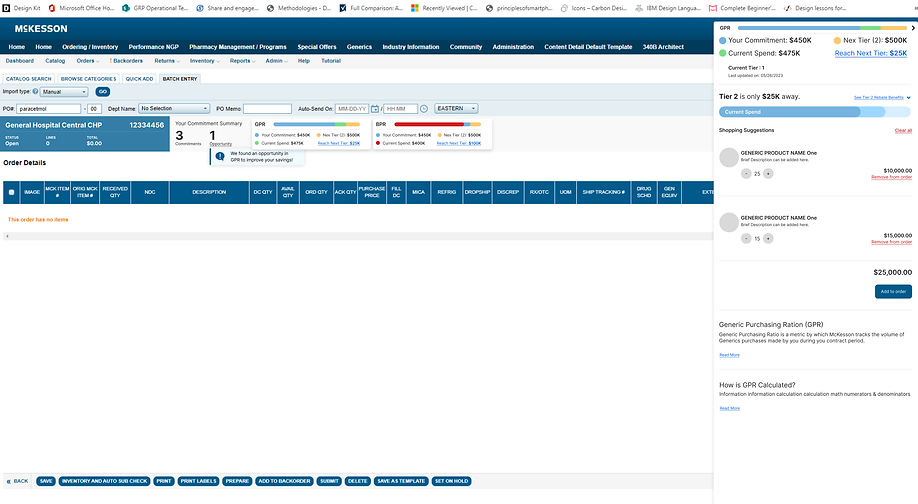The height and width of the screenshot is (504, 918).
Task: Open the Performance NGP menu
Action: [153, 47]
